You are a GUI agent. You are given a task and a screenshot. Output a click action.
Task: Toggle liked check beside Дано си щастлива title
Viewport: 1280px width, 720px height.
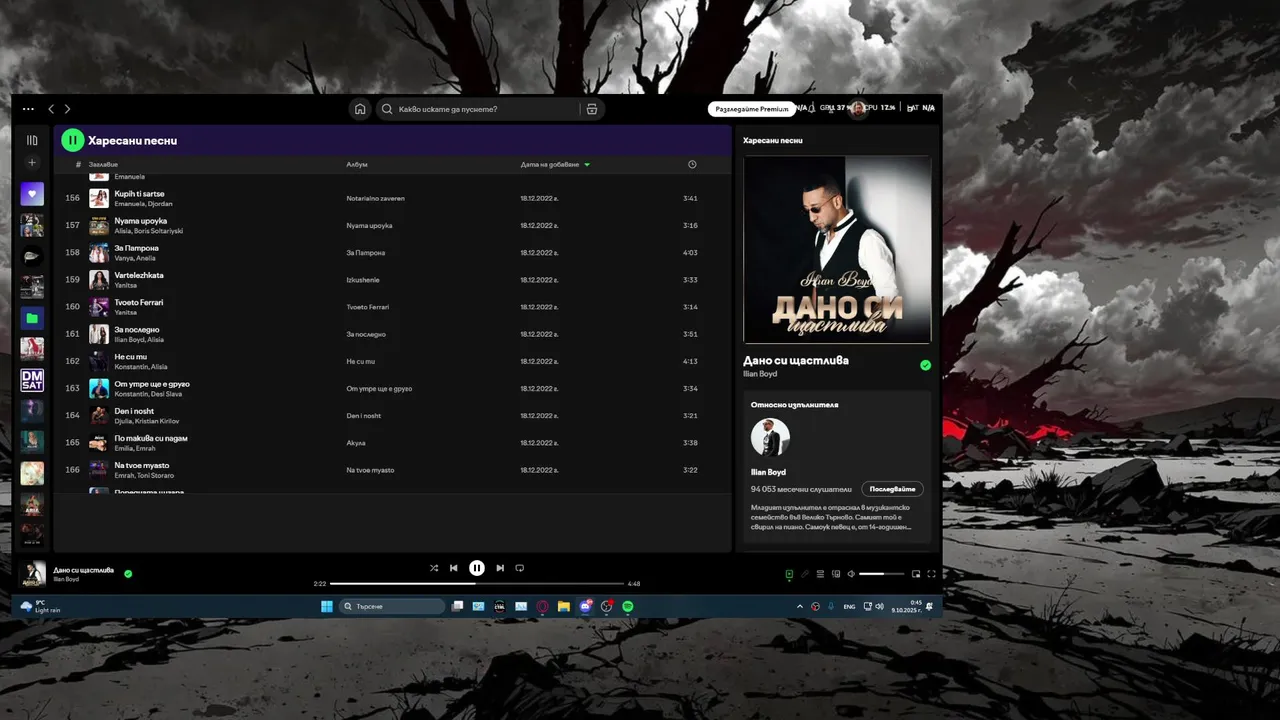pos(925,366)
